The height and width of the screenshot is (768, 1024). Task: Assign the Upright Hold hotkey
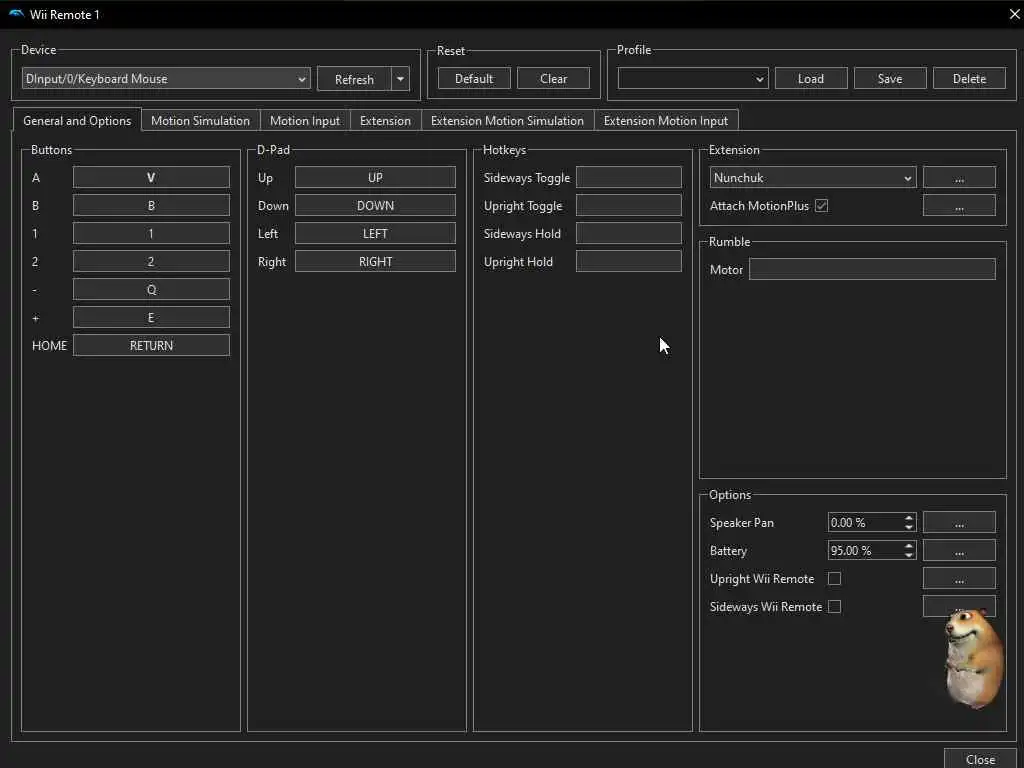point(628,261)
